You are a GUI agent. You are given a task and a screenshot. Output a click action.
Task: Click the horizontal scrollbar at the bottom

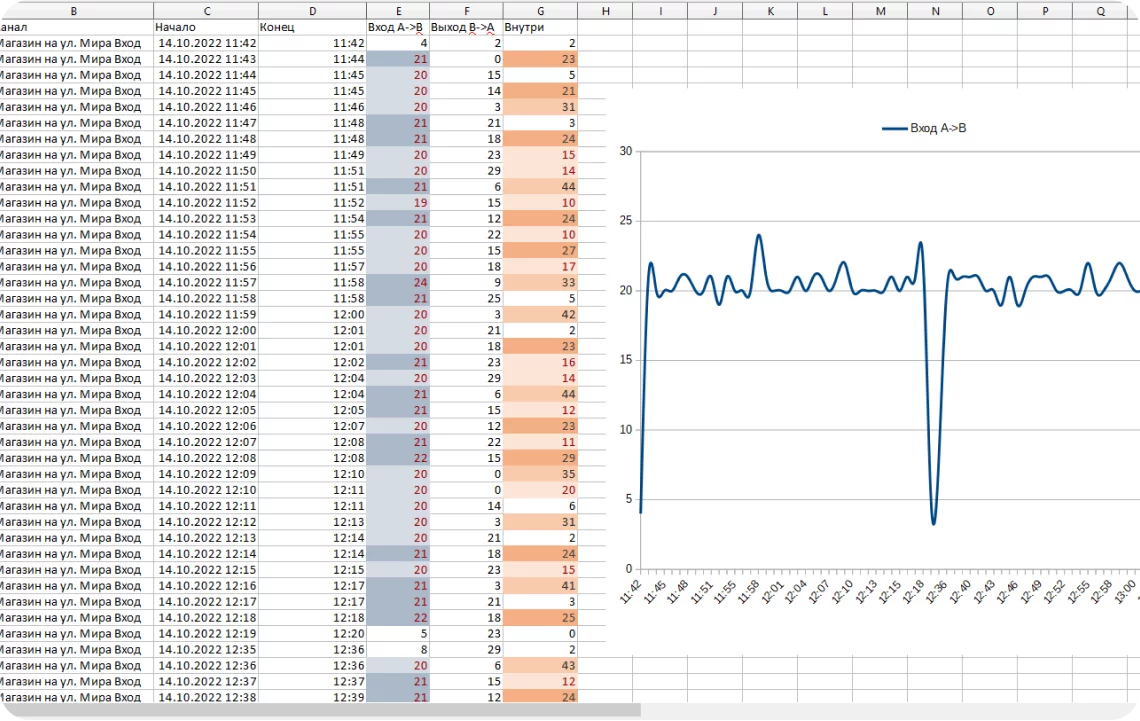point(320,710)
